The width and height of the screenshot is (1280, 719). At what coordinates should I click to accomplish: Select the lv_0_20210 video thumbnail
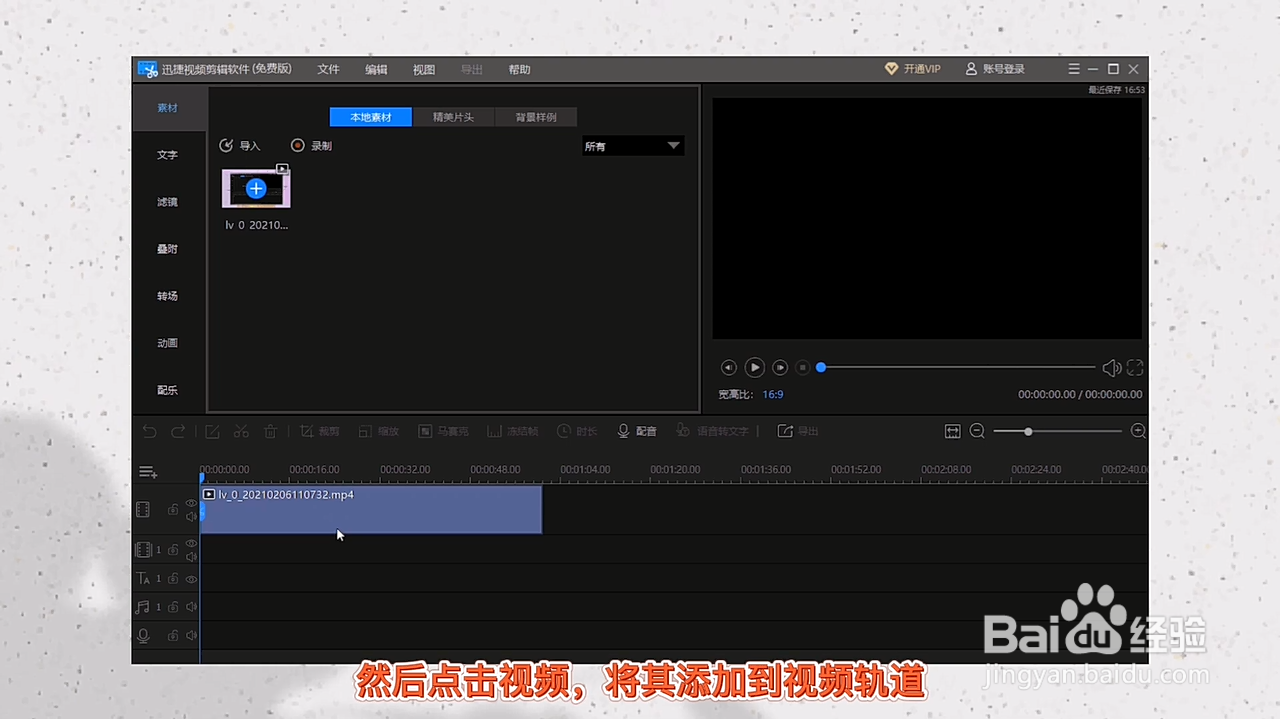click(256, 189)
